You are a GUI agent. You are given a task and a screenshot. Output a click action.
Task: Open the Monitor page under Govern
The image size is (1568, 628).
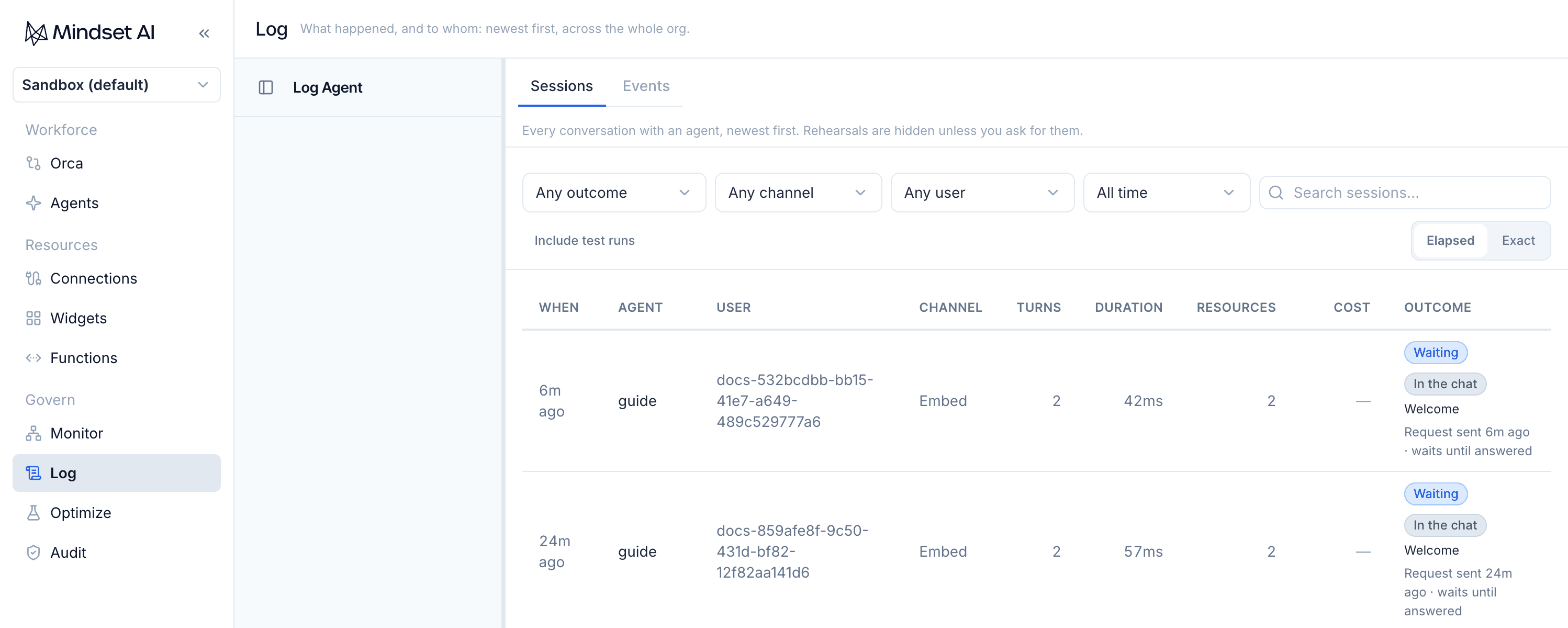[117, 433]
